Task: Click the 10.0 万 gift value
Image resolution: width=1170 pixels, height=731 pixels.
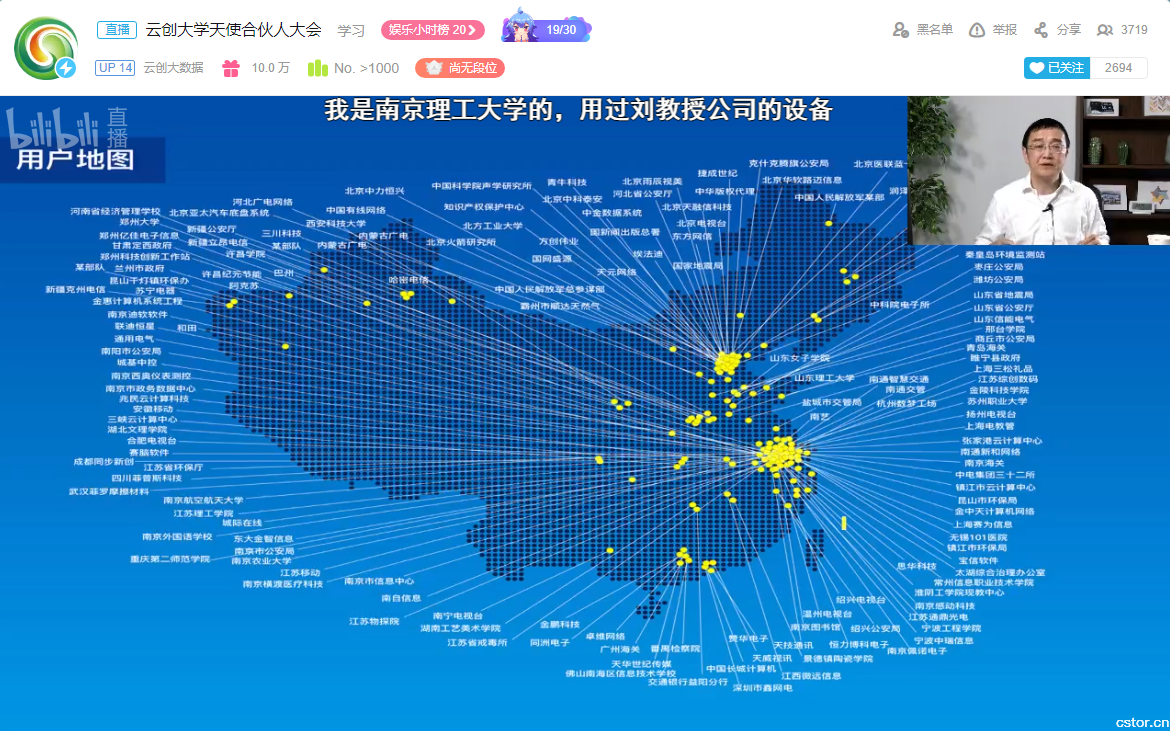Action: pyautogui.click(x=270, y=68)
